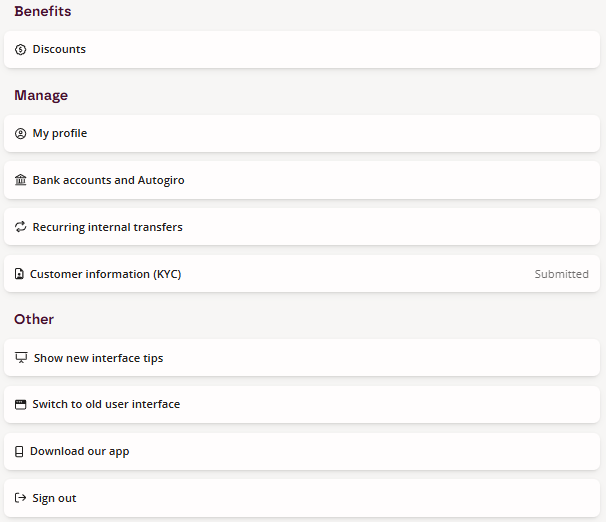The width and height of the screenshot is (606, 522).
Task: Click the dollar coin icon beside Discounts
Action: click(x=20, y=49)
